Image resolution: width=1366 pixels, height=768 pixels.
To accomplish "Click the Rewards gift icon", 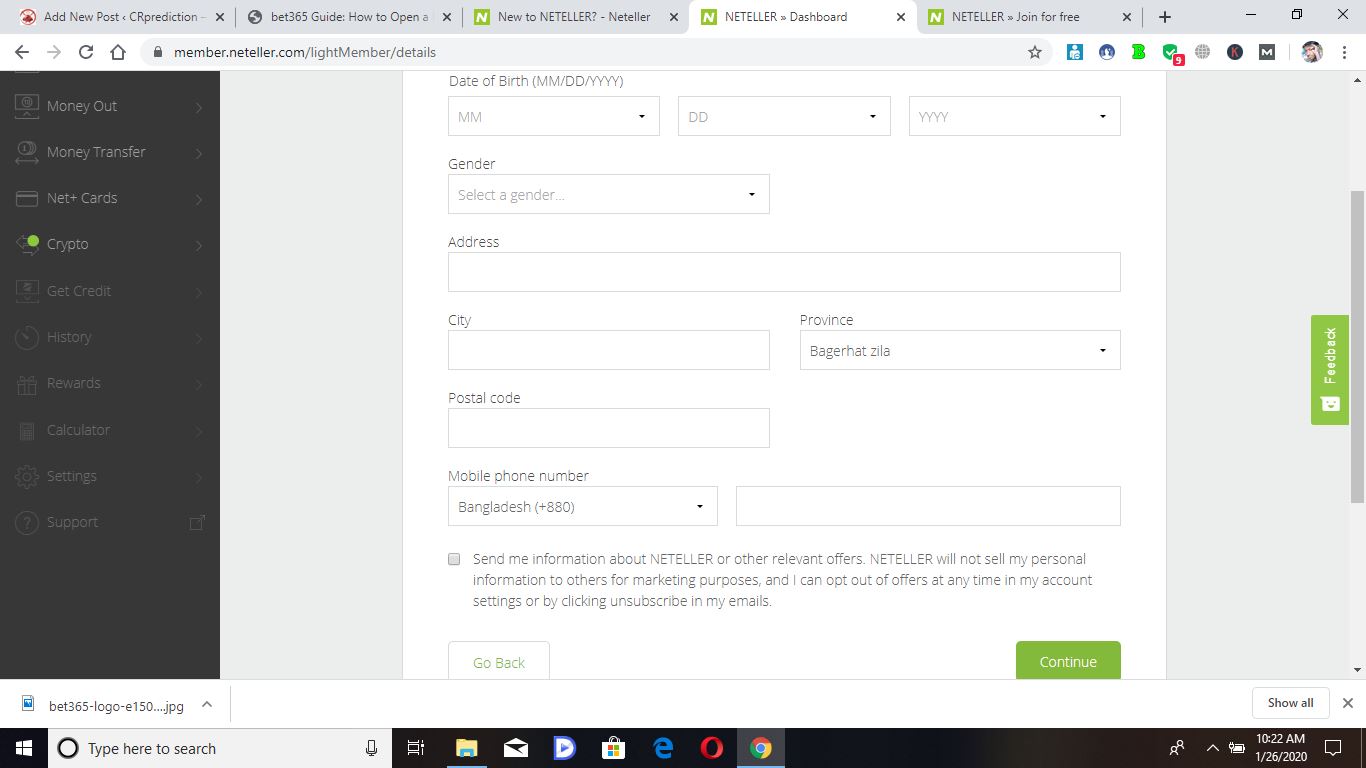I will 27,383.
